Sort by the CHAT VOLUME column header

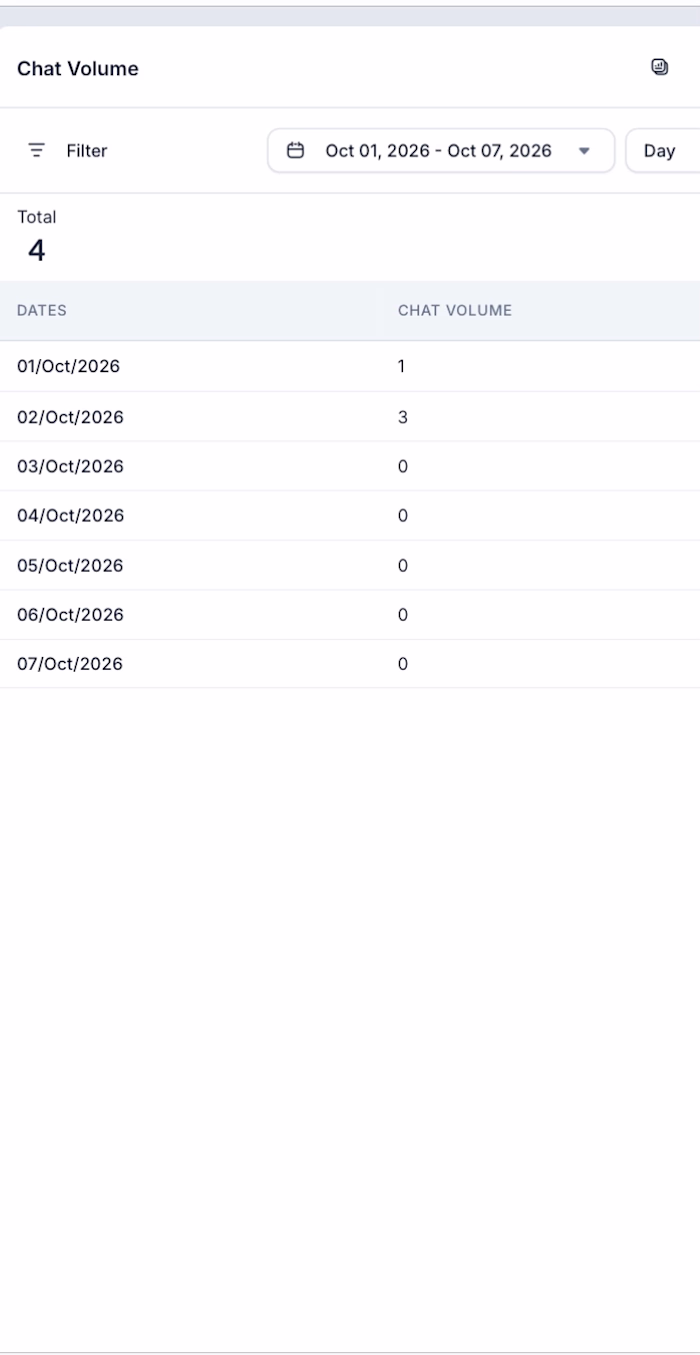tap(455, 310)
